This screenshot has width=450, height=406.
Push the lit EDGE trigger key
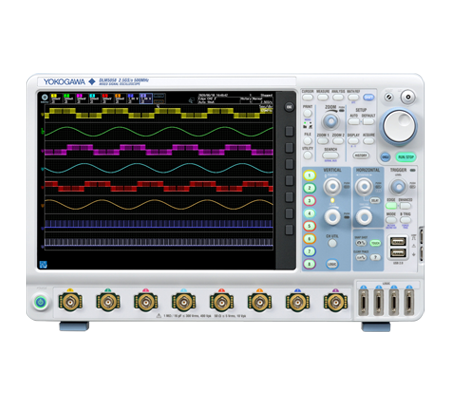[x=391, y=206]
